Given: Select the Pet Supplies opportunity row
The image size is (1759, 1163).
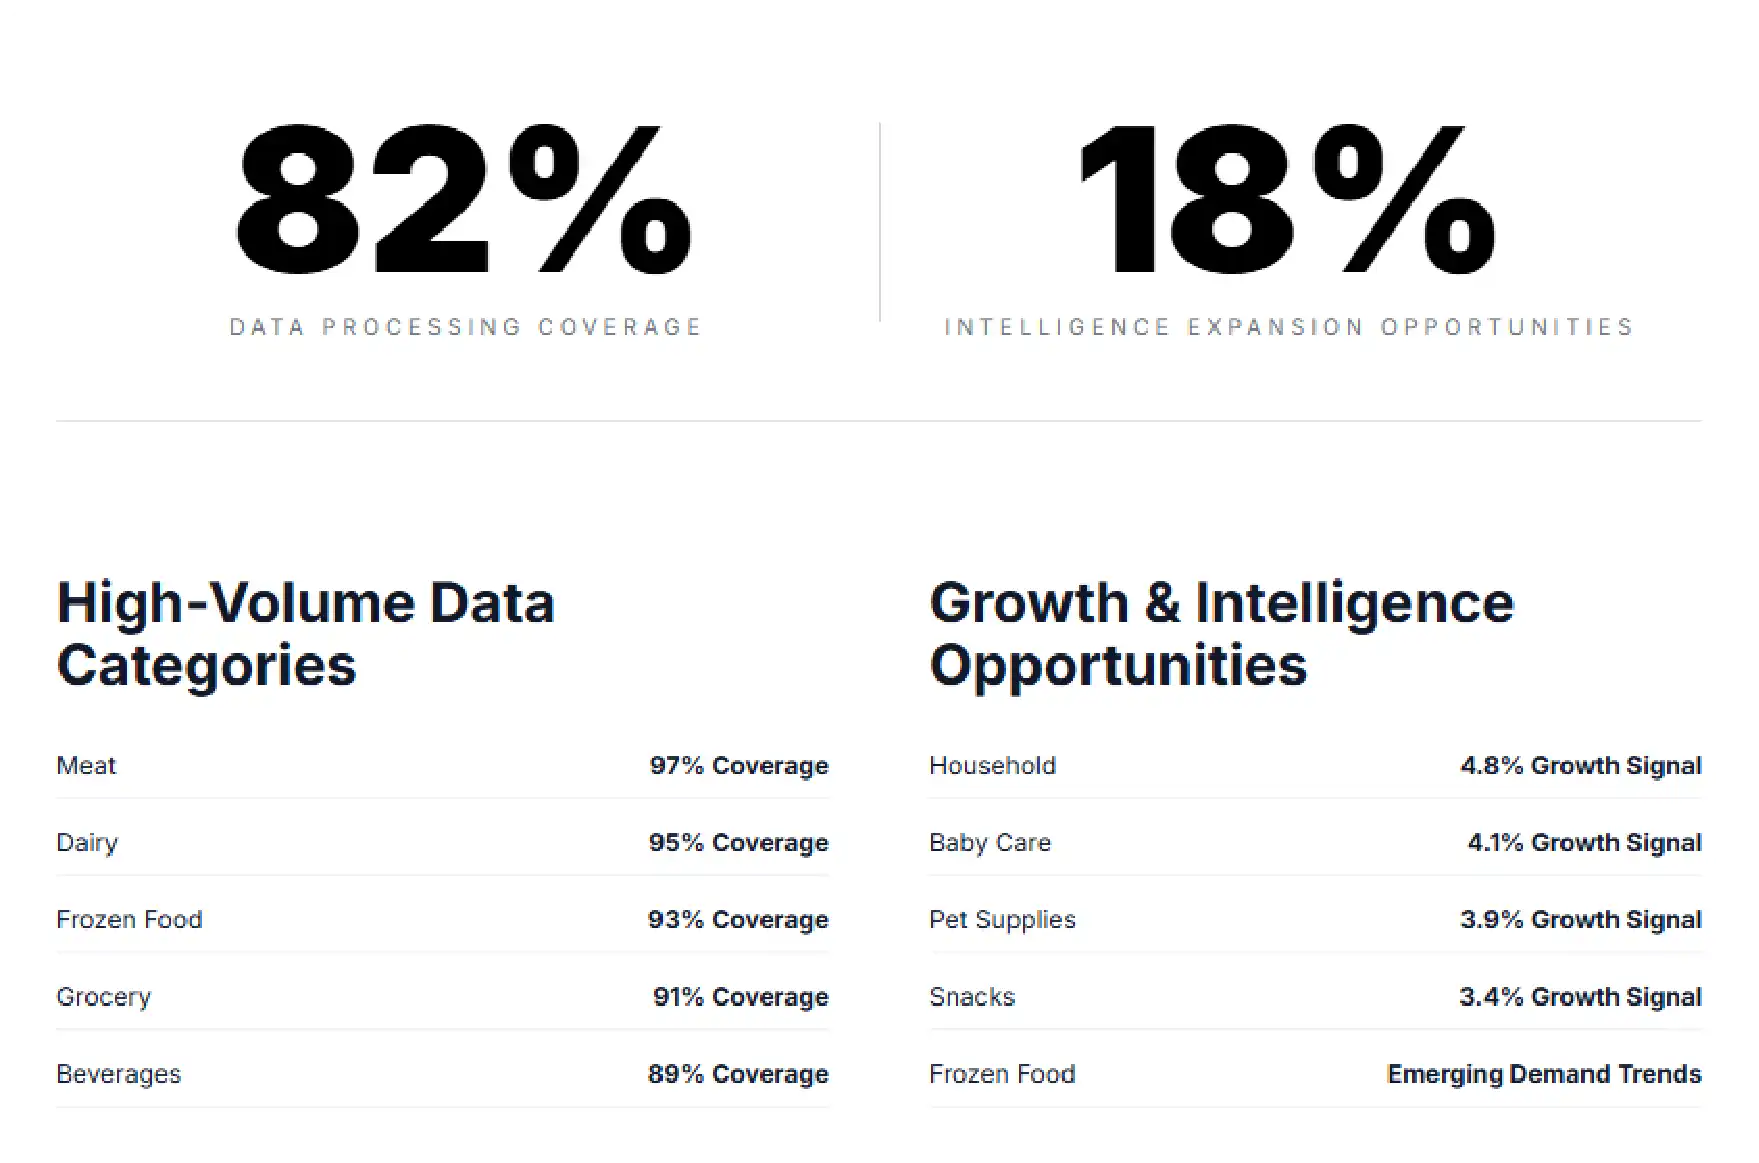Looking at the screenshot, I should pyautogui.click(x=1315, y=919).
